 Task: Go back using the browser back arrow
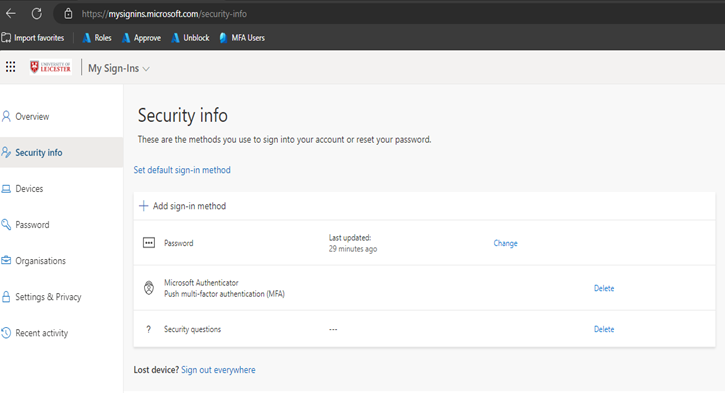click(x=11, y=13)
